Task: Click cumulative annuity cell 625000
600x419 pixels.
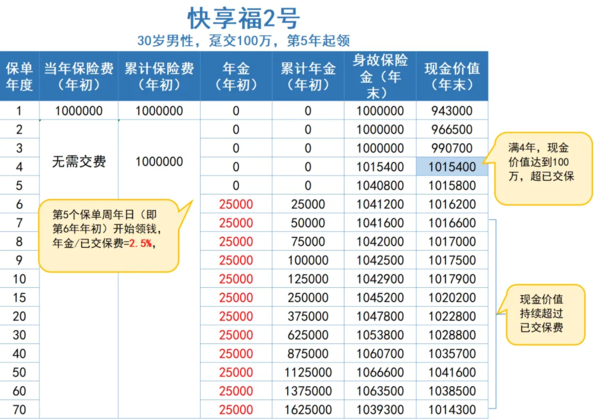Action: (x=308, y=335)
